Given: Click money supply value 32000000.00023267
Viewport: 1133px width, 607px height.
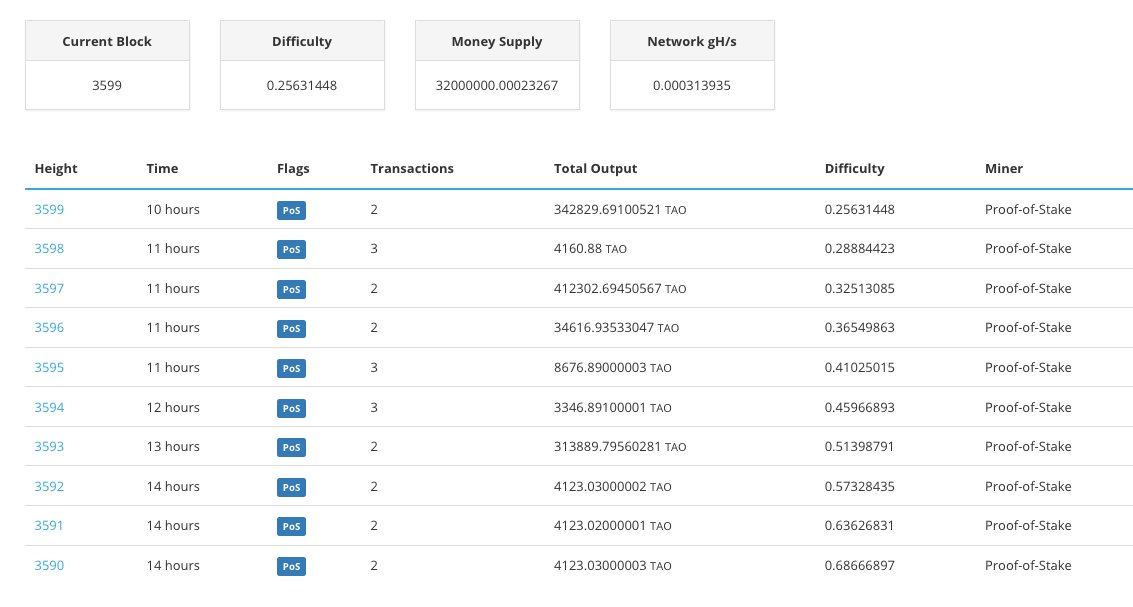Looking at the screenshot, I should 497,85.
